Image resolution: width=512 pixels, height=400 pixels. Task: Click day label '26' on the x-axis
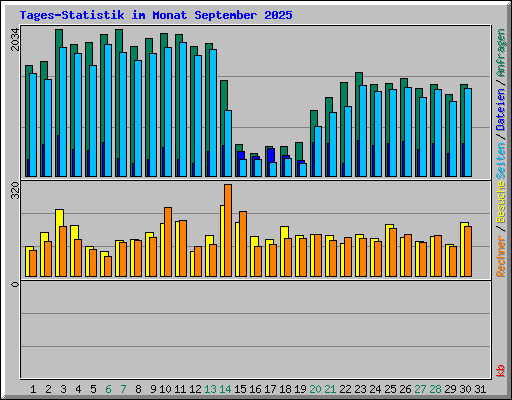pyautogui.click(x=405, y=389)
